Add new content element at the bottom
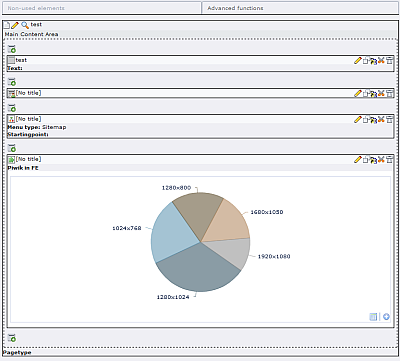This screenshot has width=400, height=361. coord(12,338)
